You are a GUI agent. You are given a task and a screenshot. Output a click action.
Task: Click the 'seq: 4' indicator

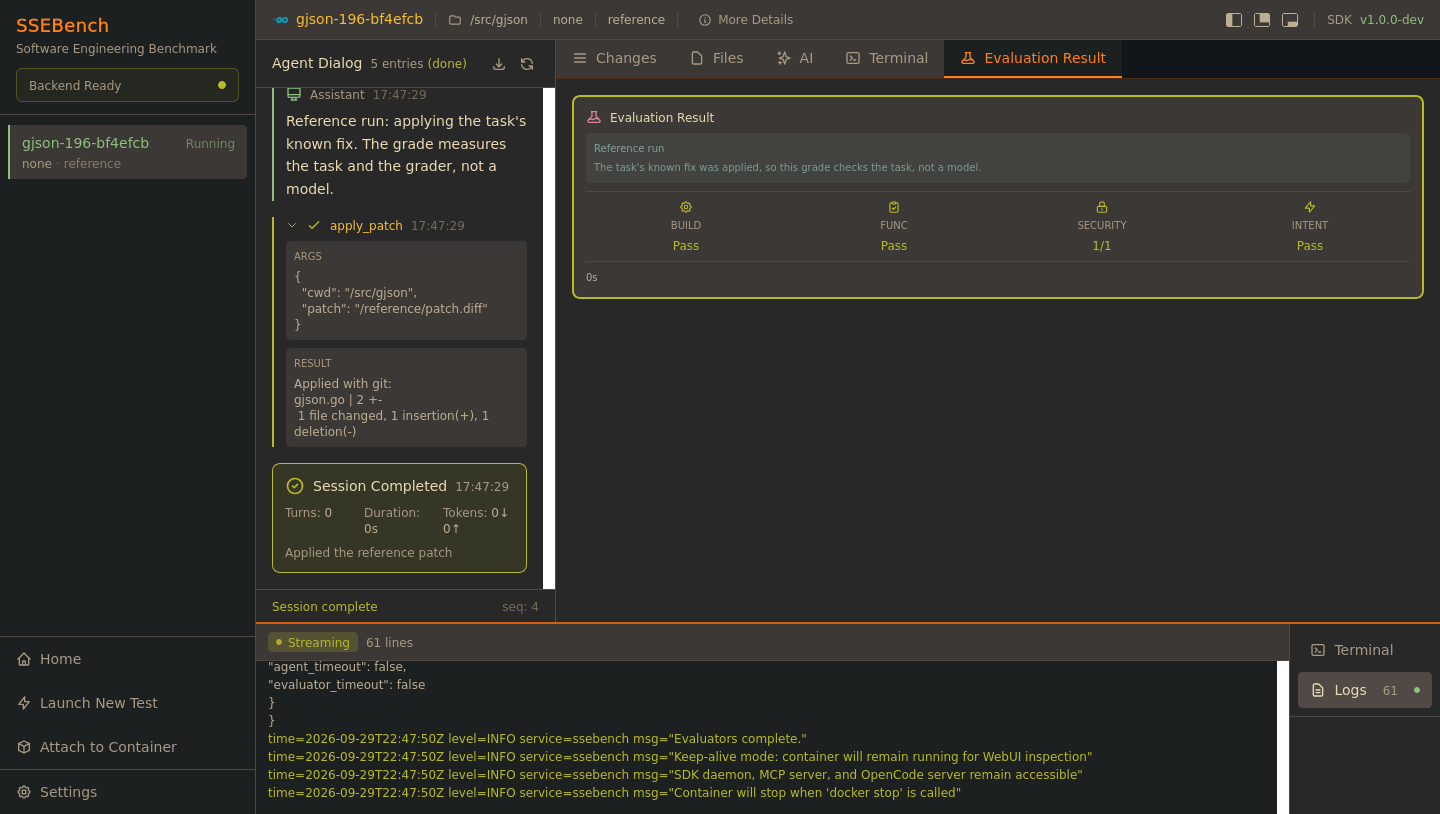520,607
